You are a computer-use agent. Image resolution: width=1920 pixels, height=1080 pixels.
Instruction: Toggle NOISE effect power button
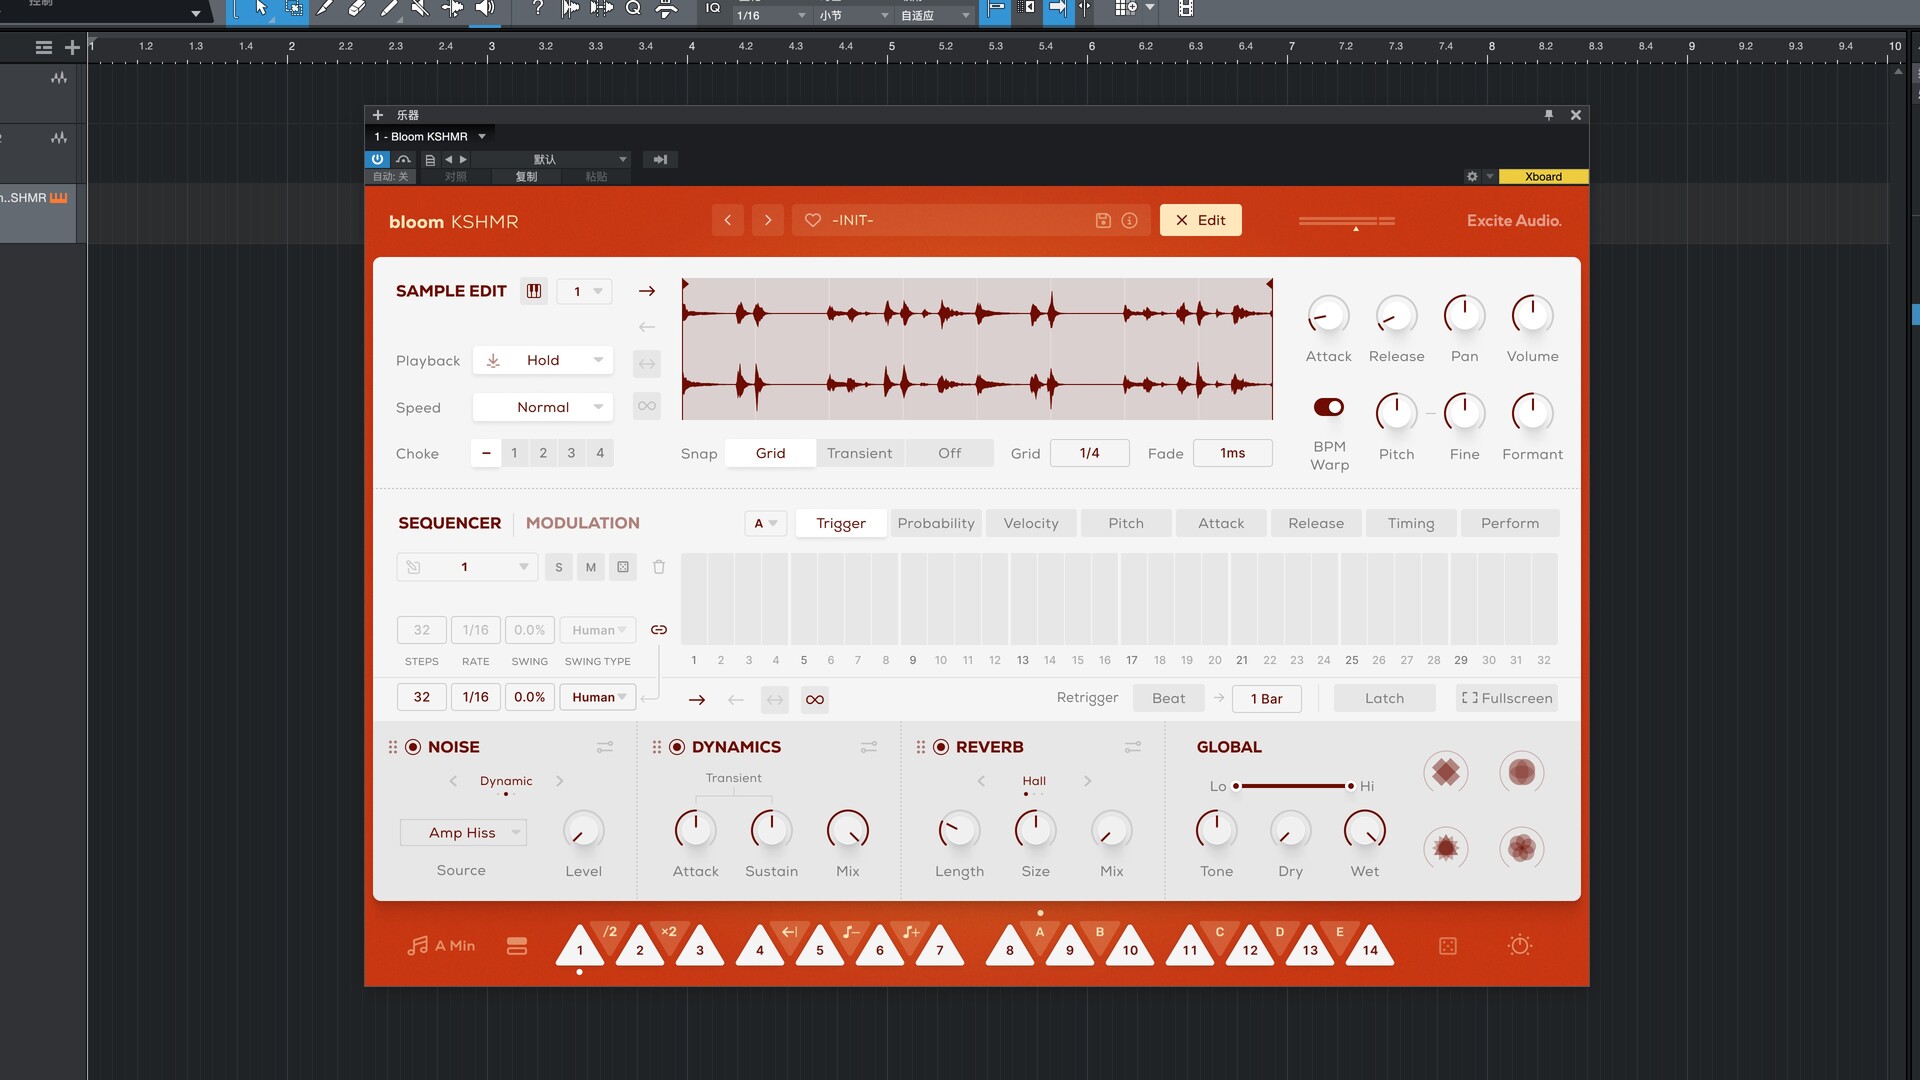pyautogui.click(x=413, y=747)
